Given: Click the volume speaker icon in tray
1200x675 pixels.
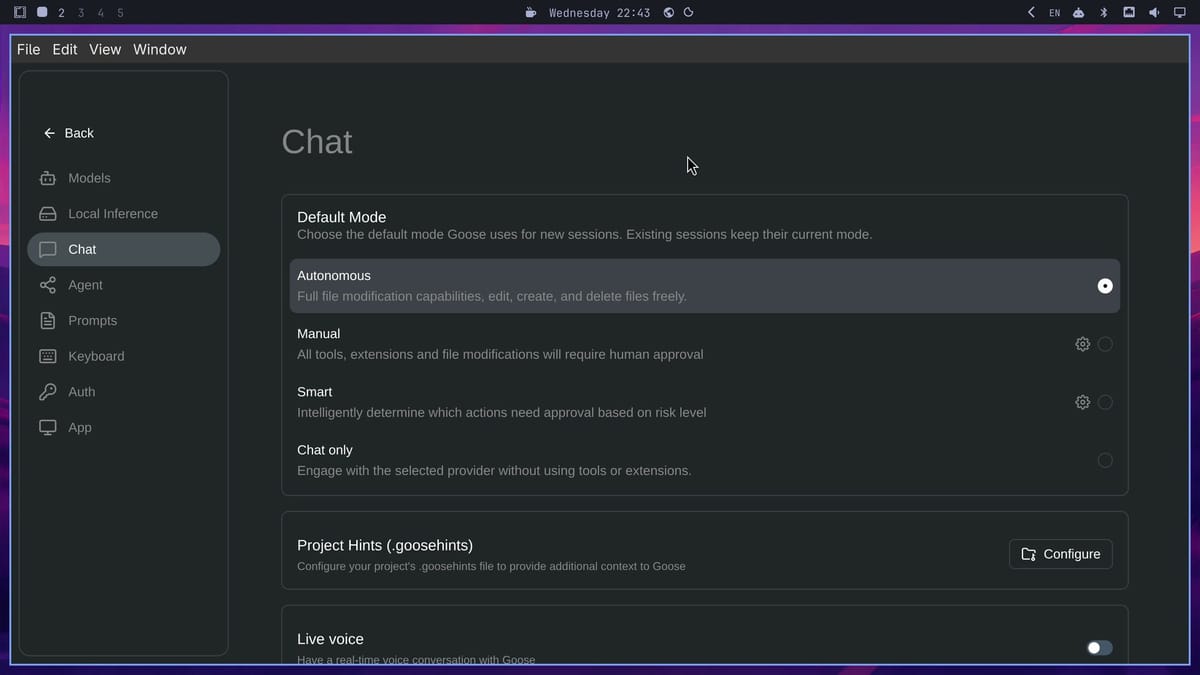Looking at the screenshot, I should (1154, 13).
